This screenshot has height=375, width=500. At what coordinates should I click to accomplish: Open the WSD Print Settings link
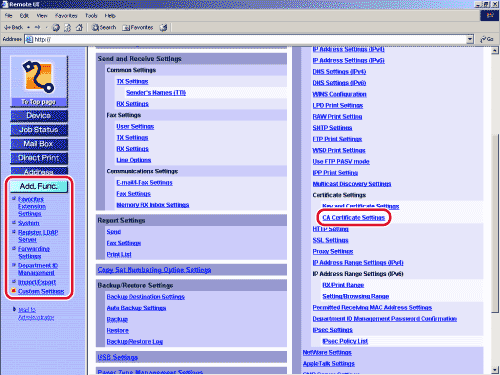pos(339,150)
